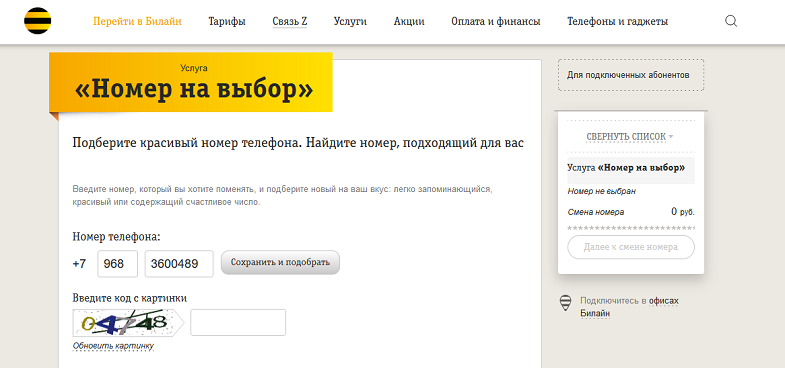Open the "Акции" menu item

tap(409, 22)
